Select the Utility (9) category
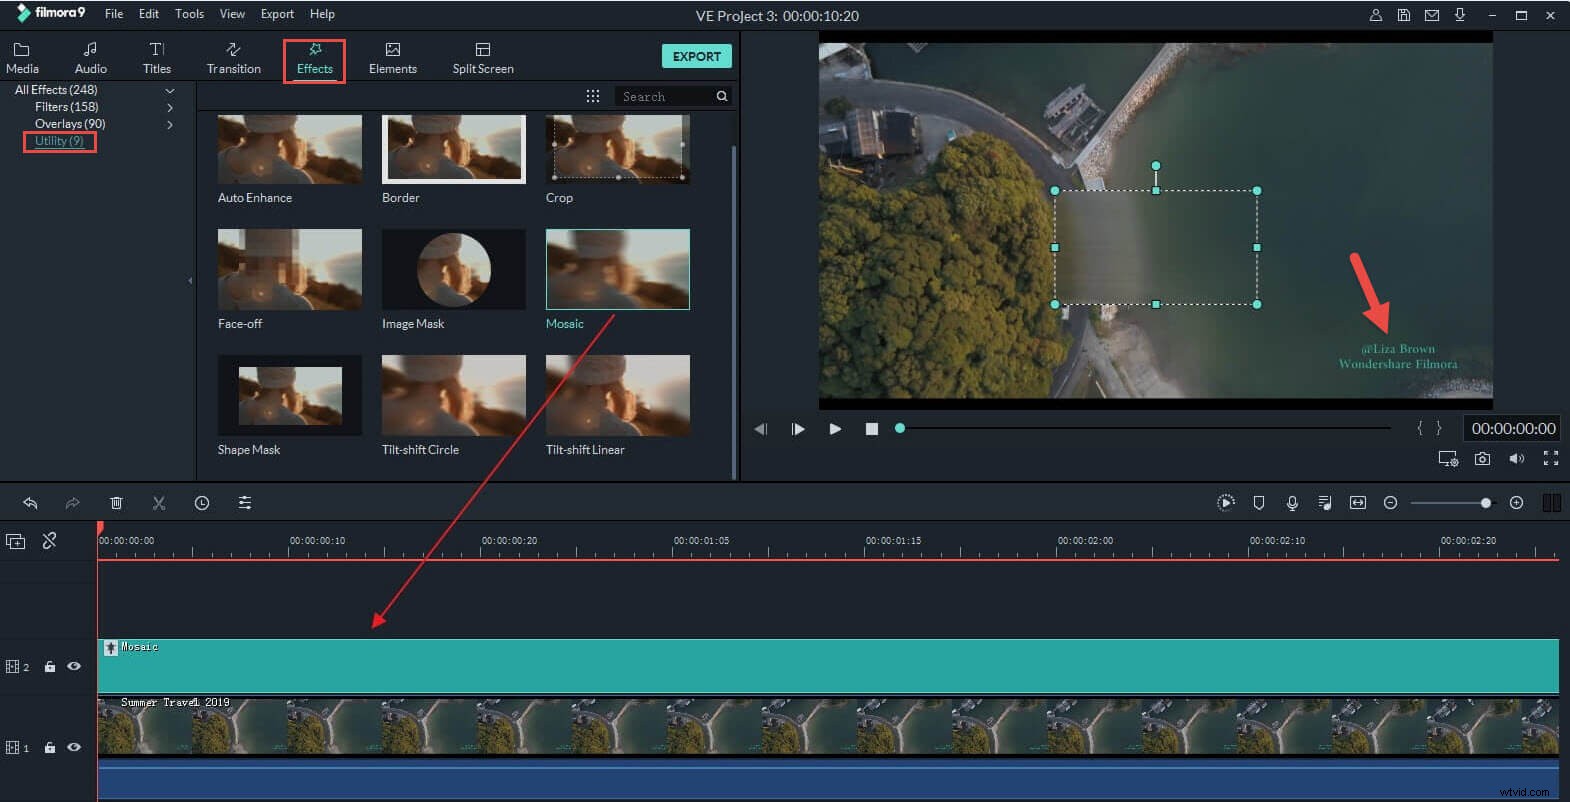The height and width of the screenshot is (802, 1570). click(x=59, y=141)
